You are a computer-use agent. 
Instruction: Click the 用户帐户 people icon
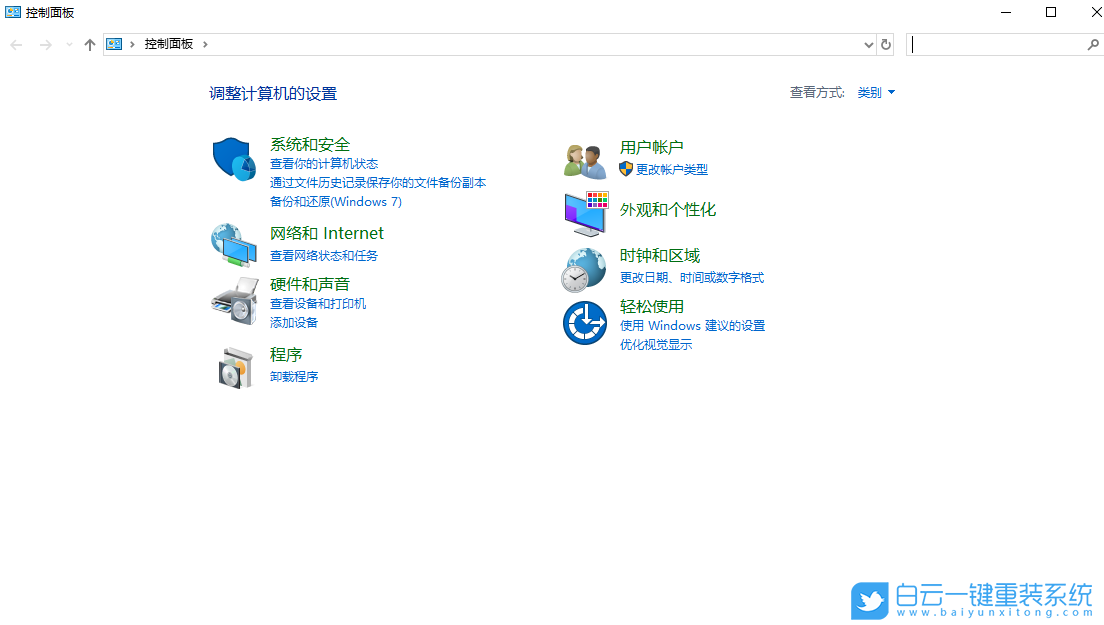coord(584,158)
